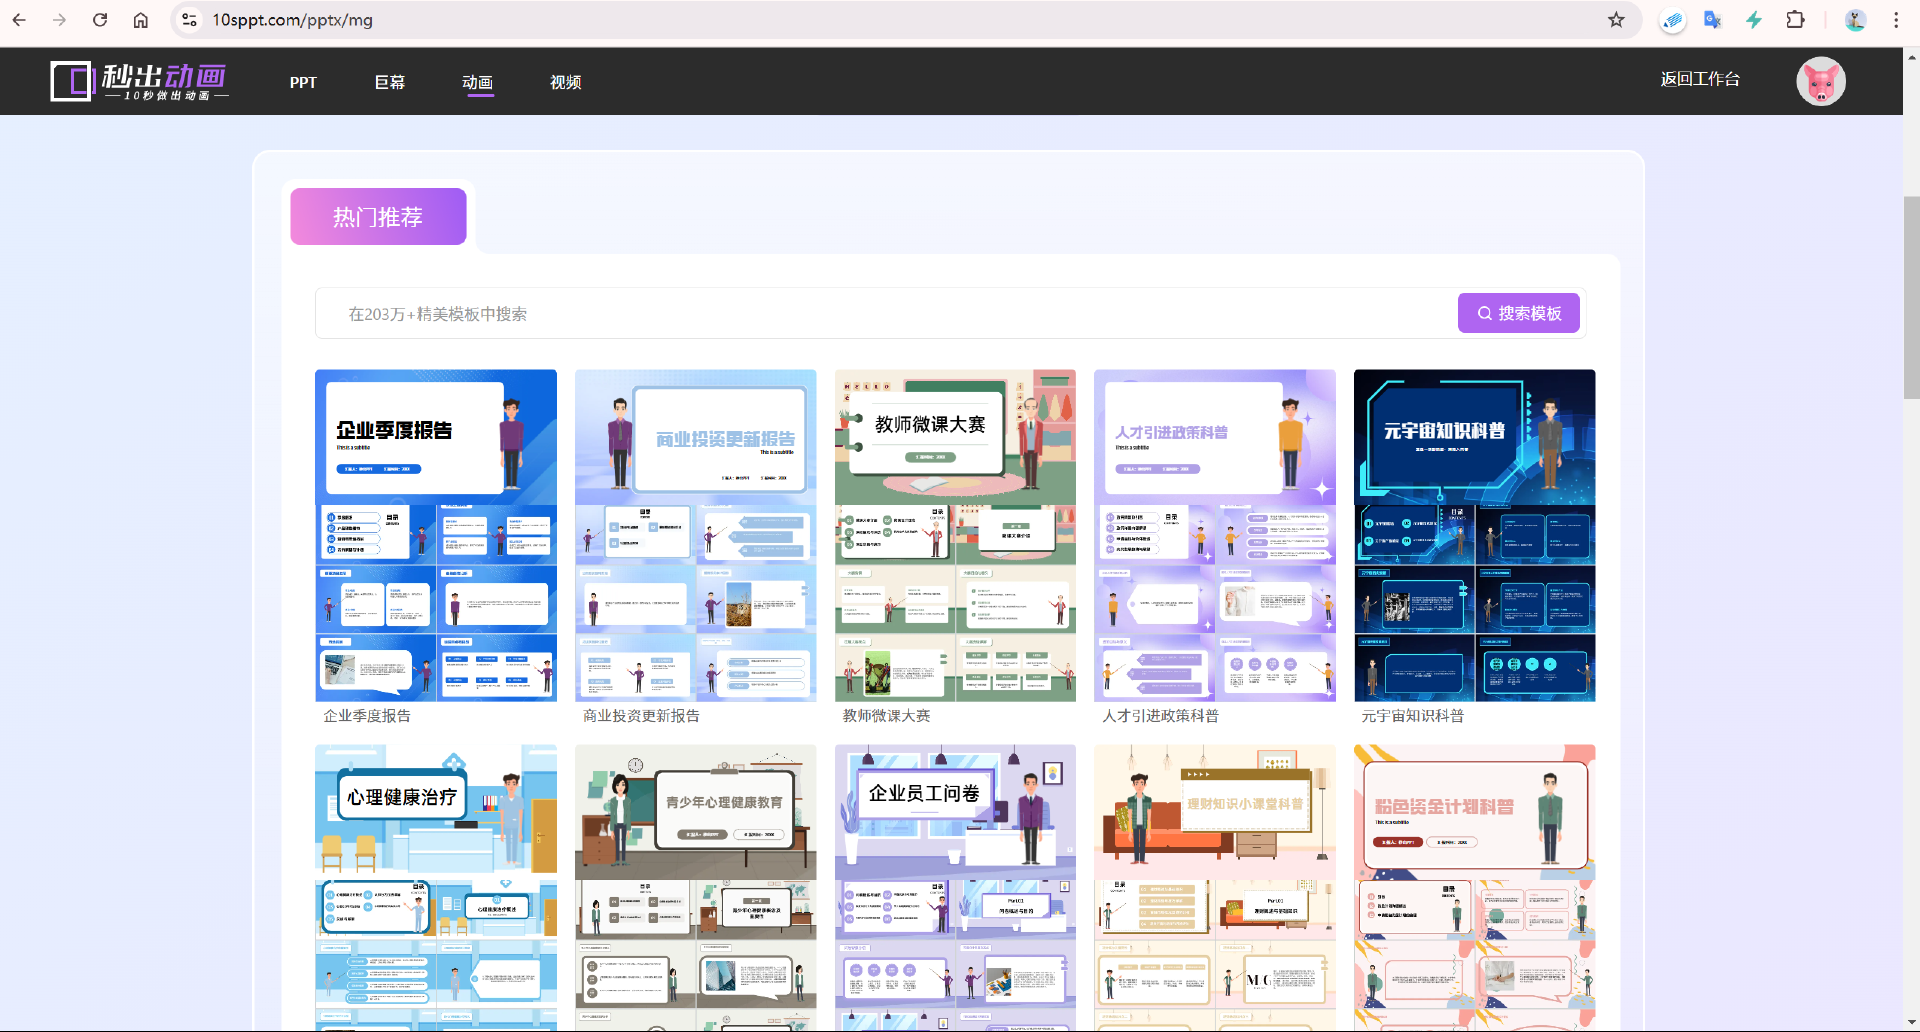Click the browser forward arrow

(59, 20)
